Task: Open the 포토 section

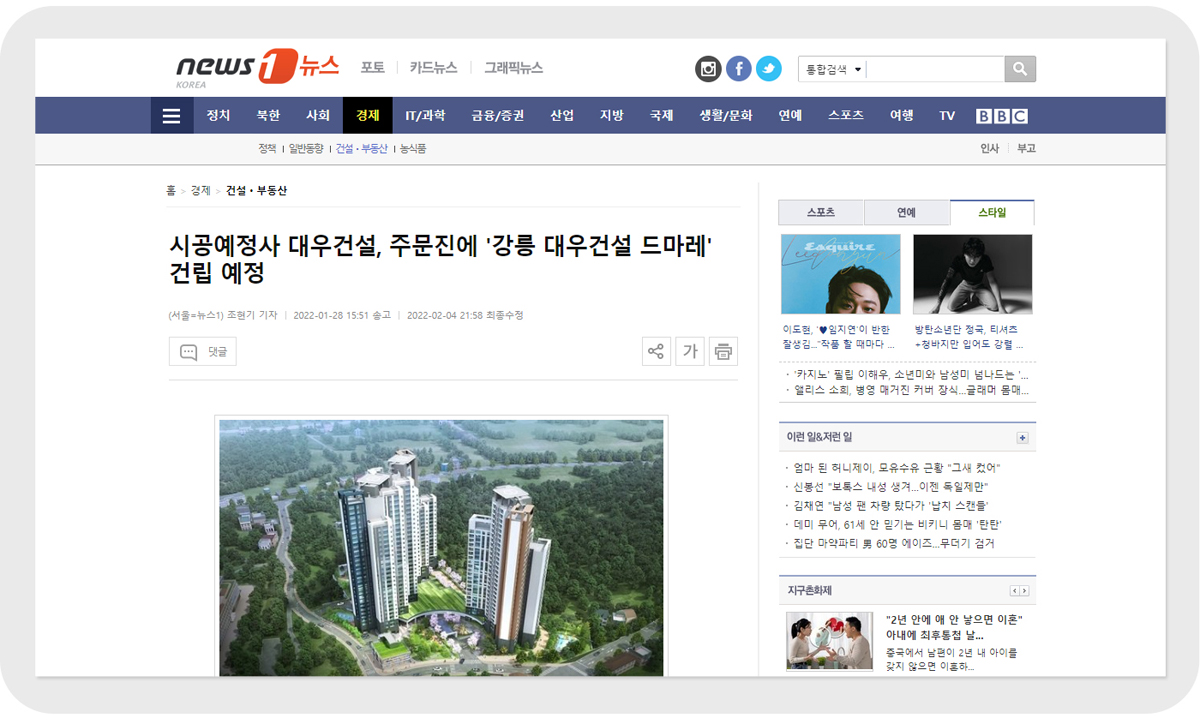Action: tap(373, 68)
